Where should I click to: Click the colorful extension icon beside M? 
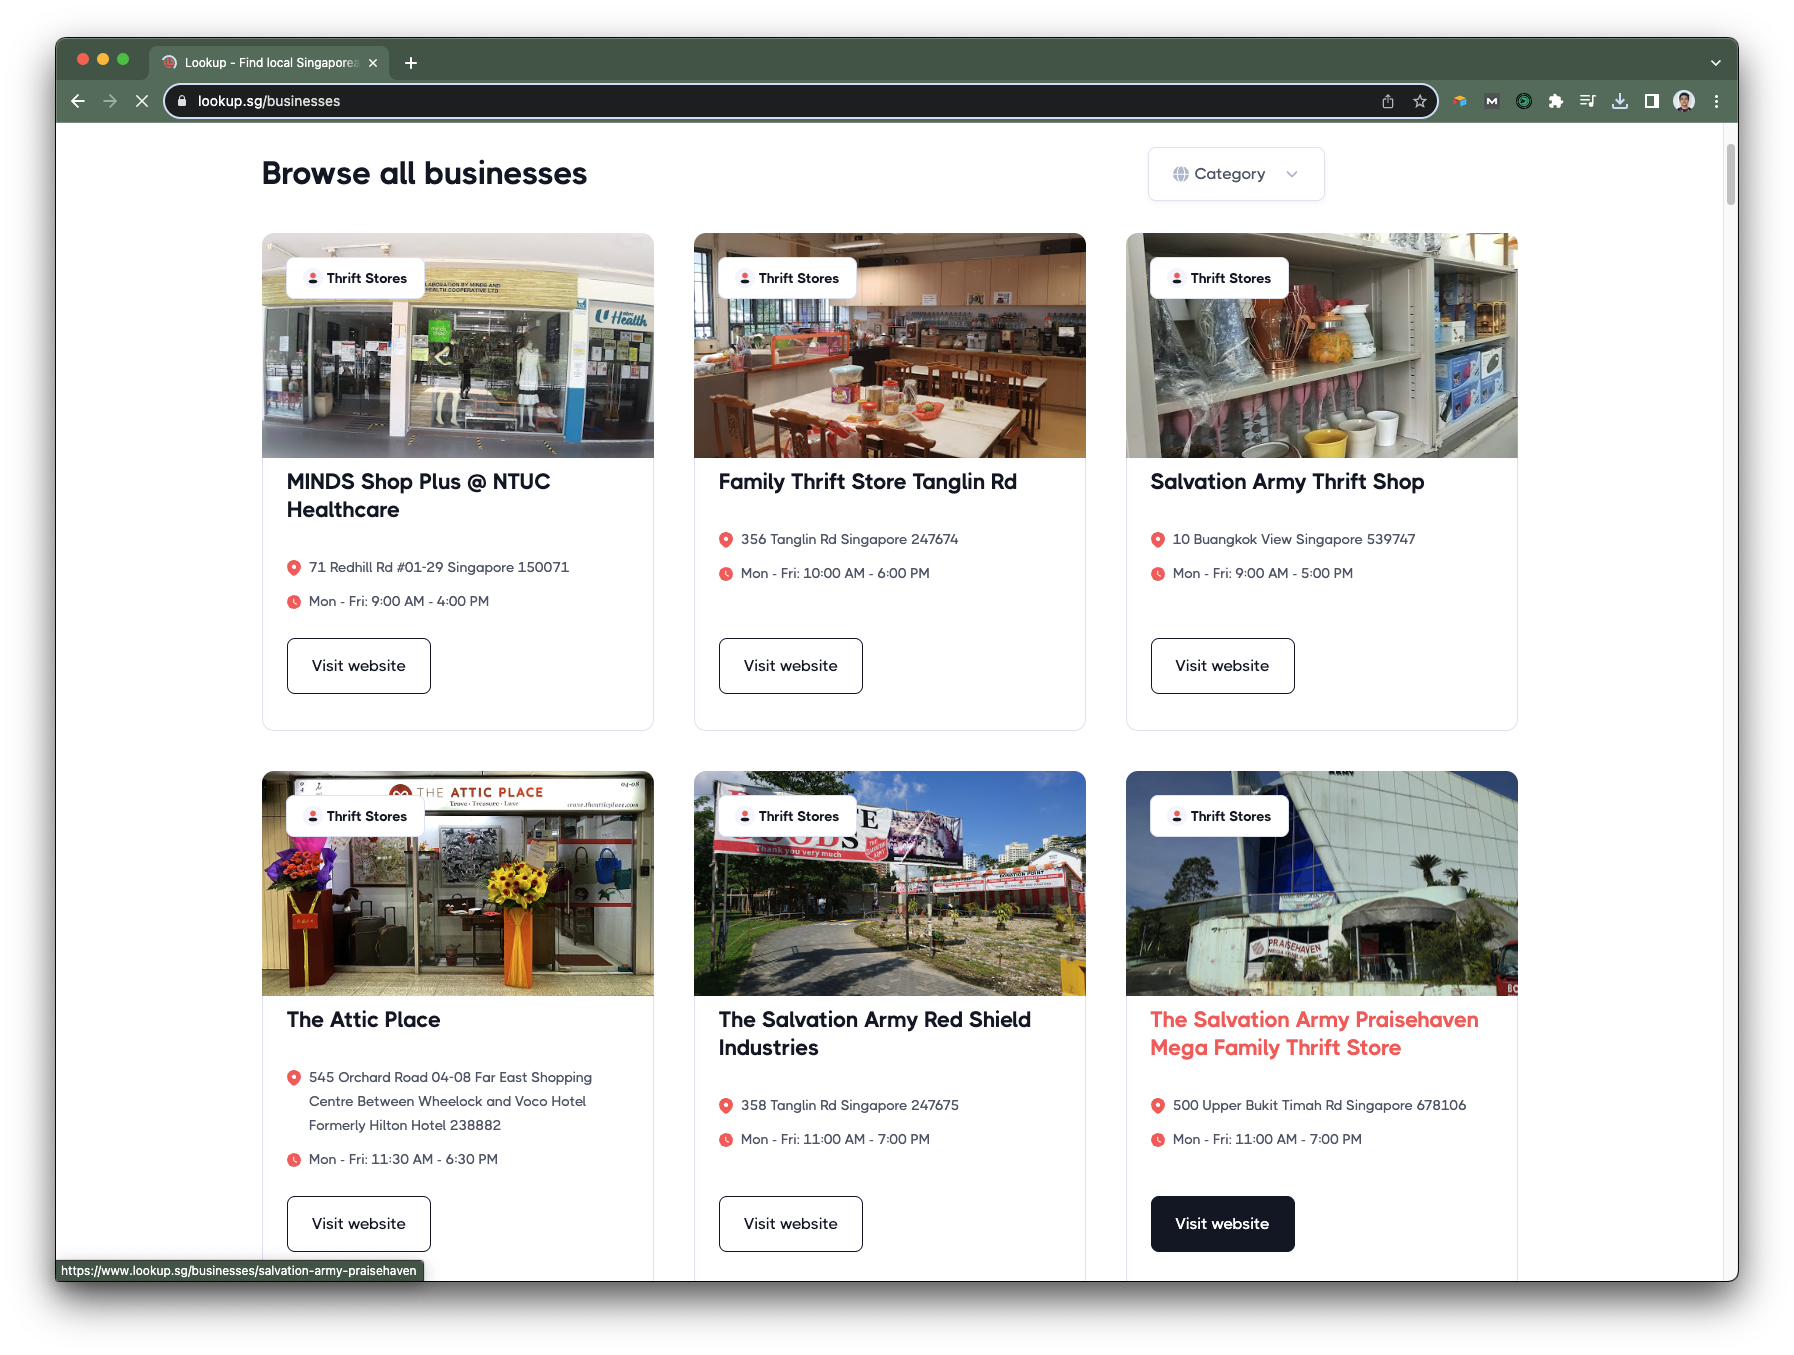pos(1460,101)
